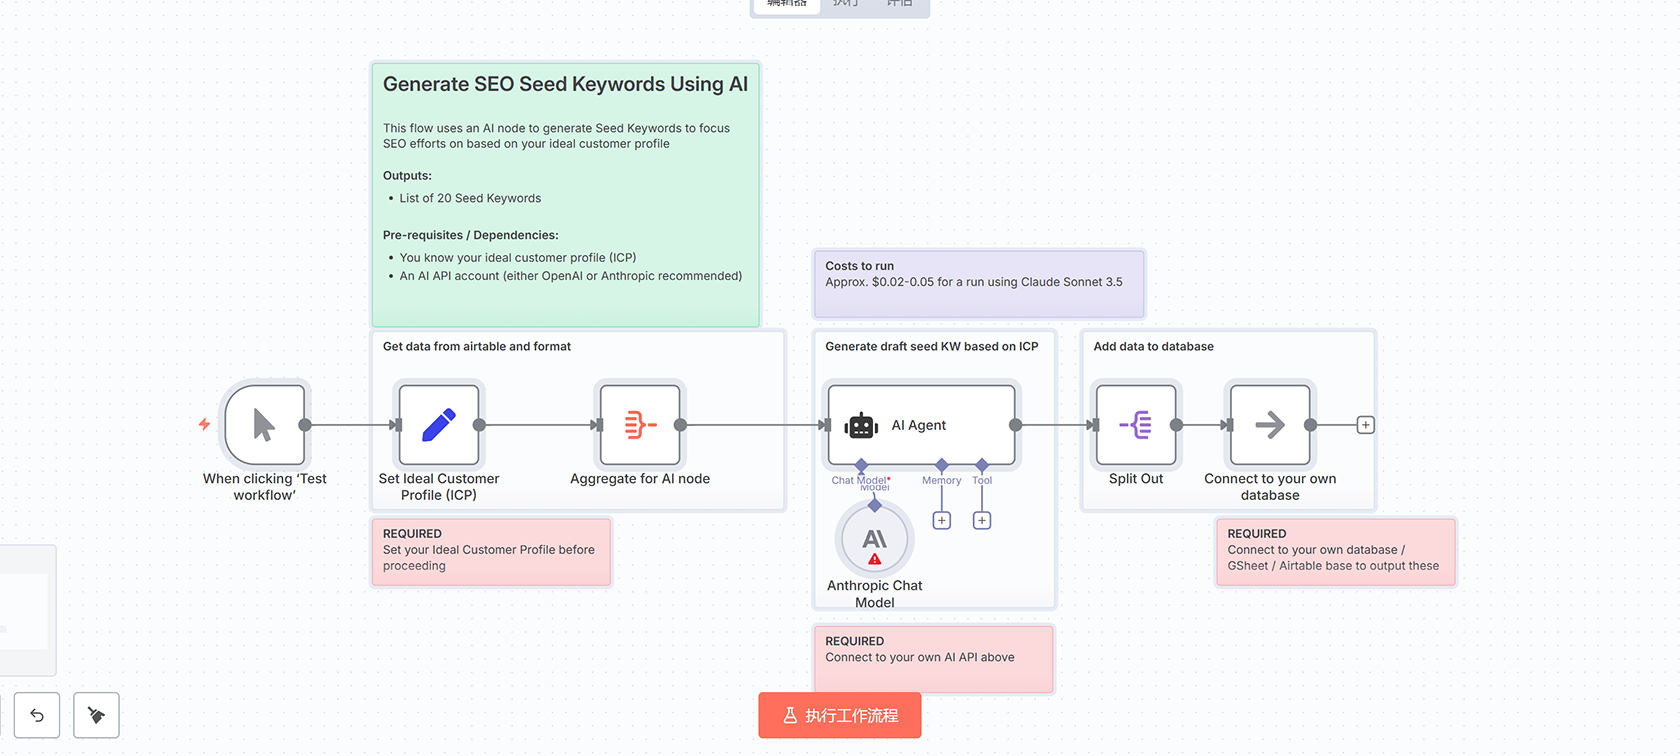Select the Anthropic Chat Model node

coord(874,540)
